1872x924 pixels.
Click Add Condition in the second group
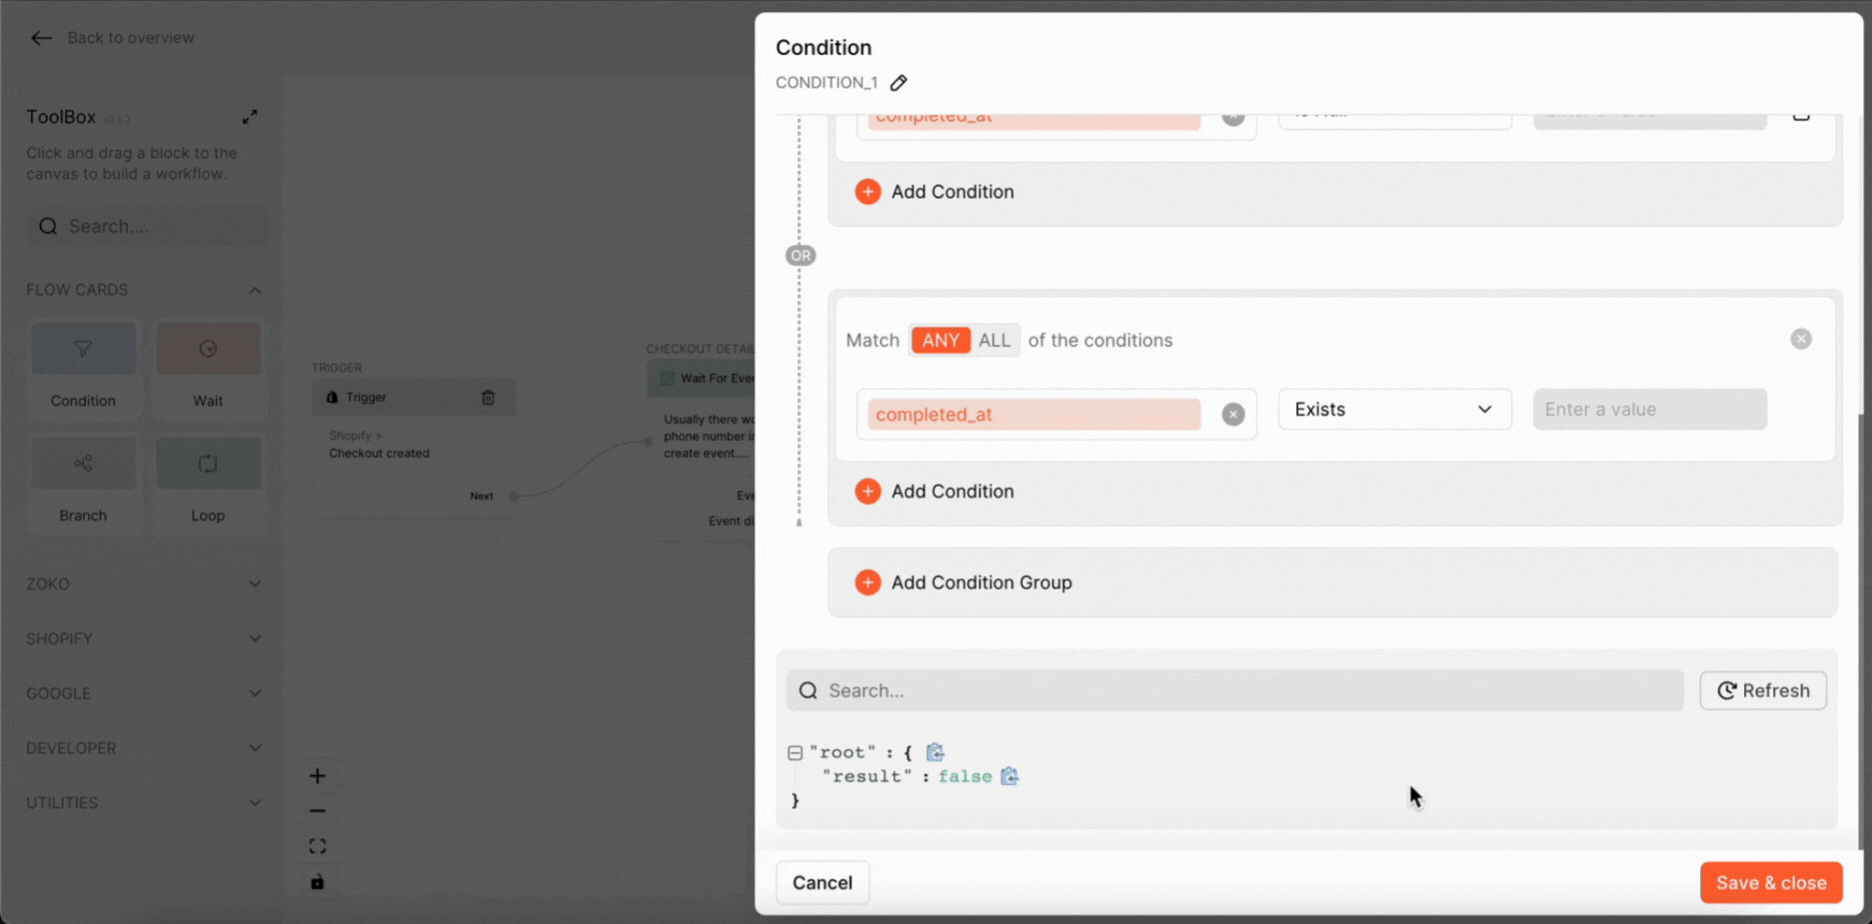point(934,491)
